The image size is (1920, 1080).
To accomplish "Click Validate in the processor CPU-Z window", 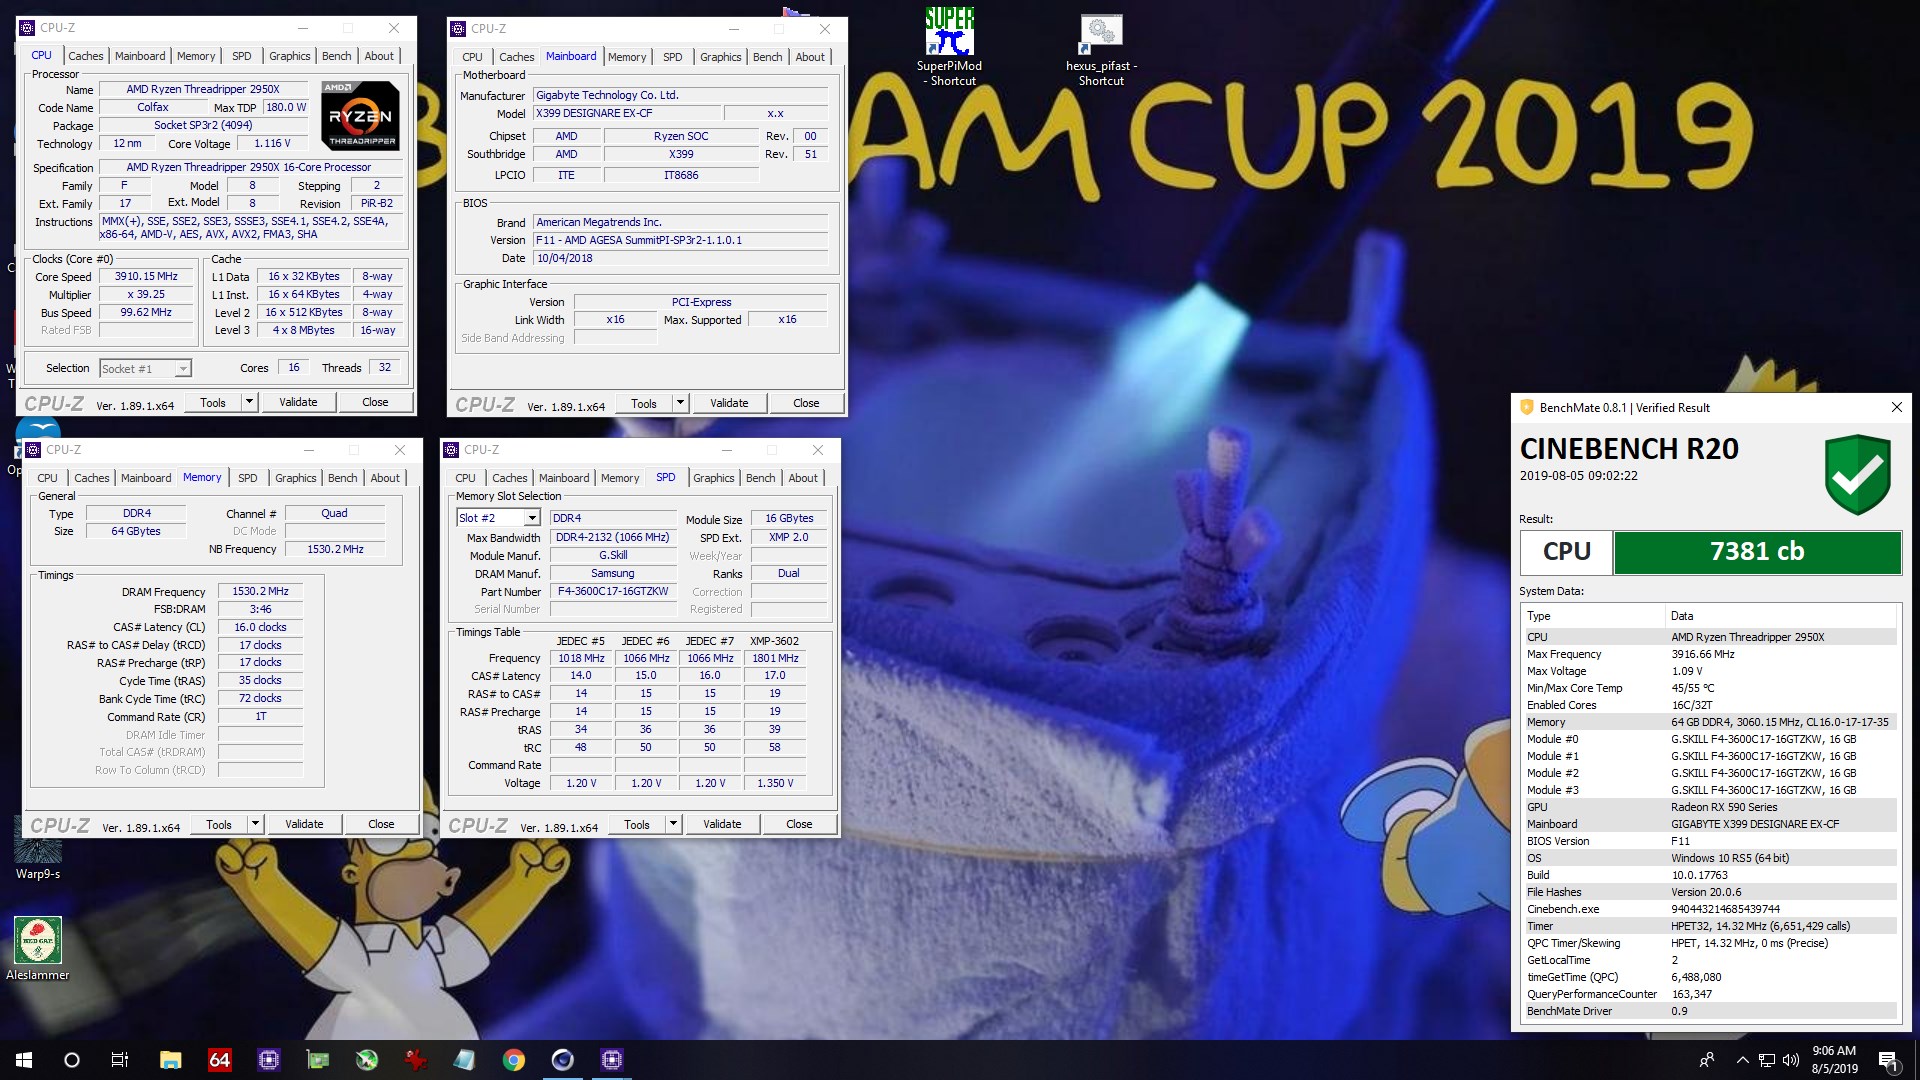I will (x=298, y=402).
